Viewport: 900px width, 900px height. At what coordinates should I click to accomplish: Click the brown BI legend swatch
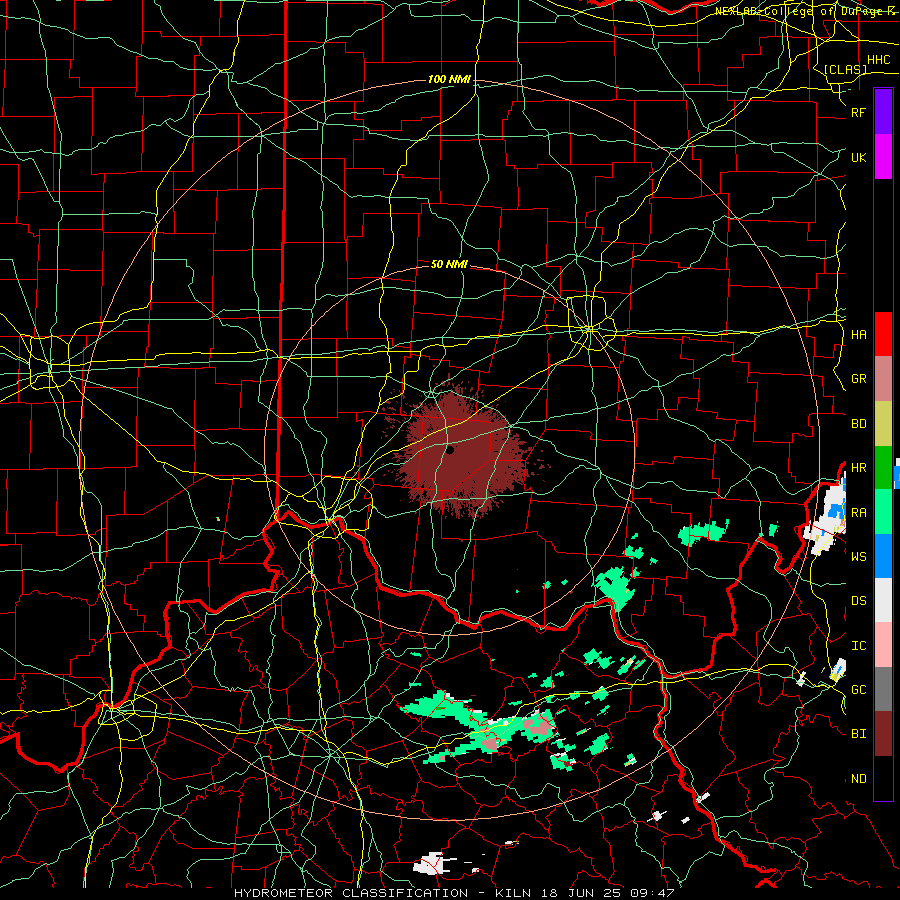[883, 734]
